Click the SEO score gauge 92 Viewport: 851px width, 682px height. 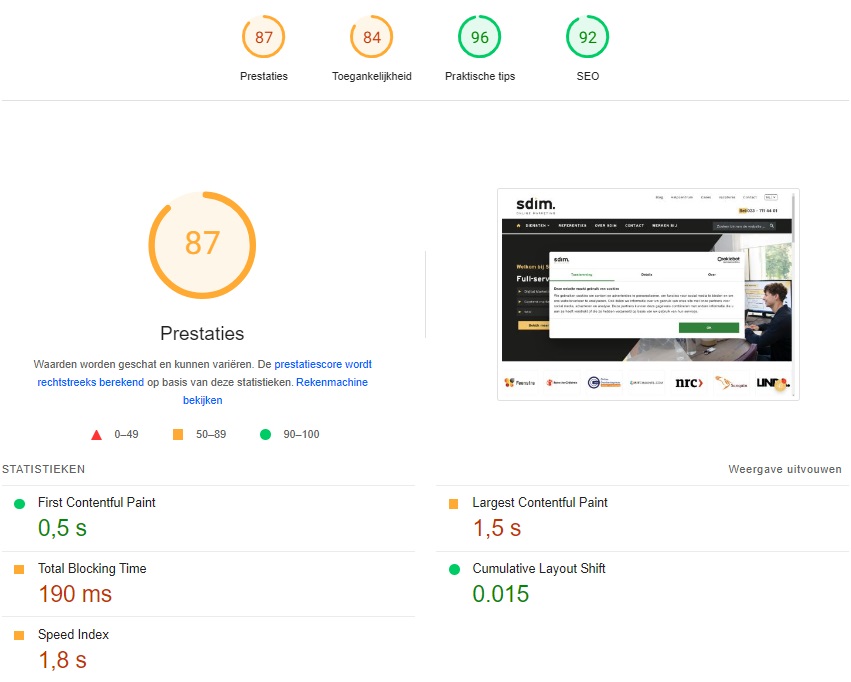(x=588, y=38)
